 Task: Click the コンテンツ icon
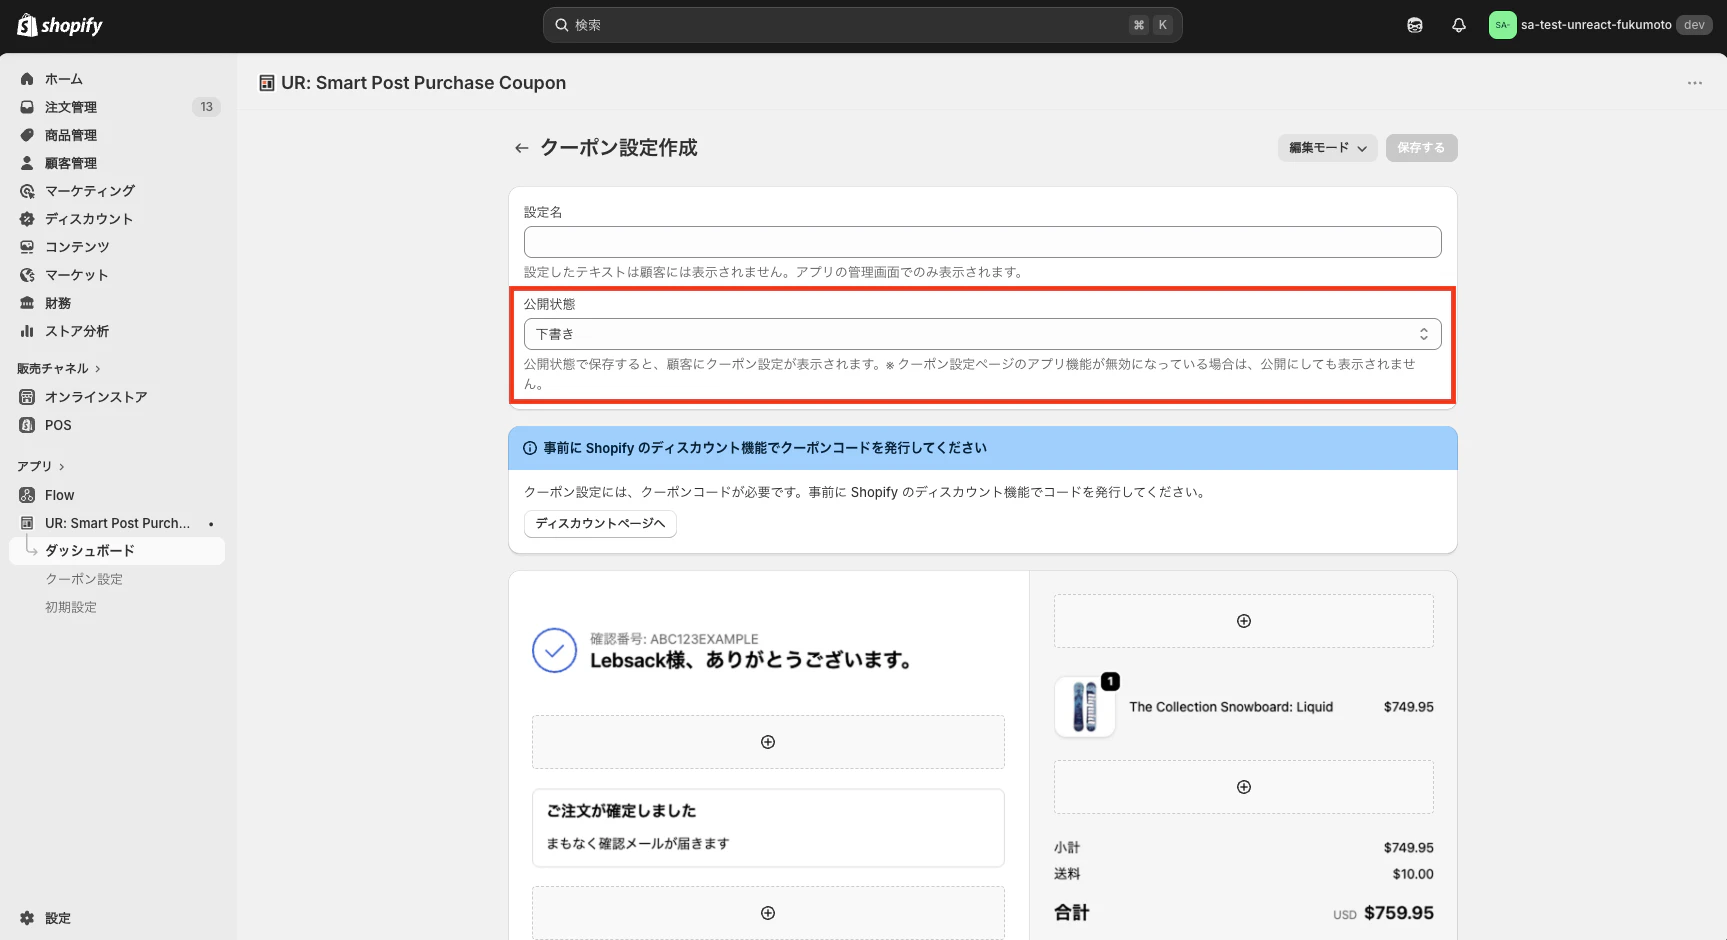(27, 247)
